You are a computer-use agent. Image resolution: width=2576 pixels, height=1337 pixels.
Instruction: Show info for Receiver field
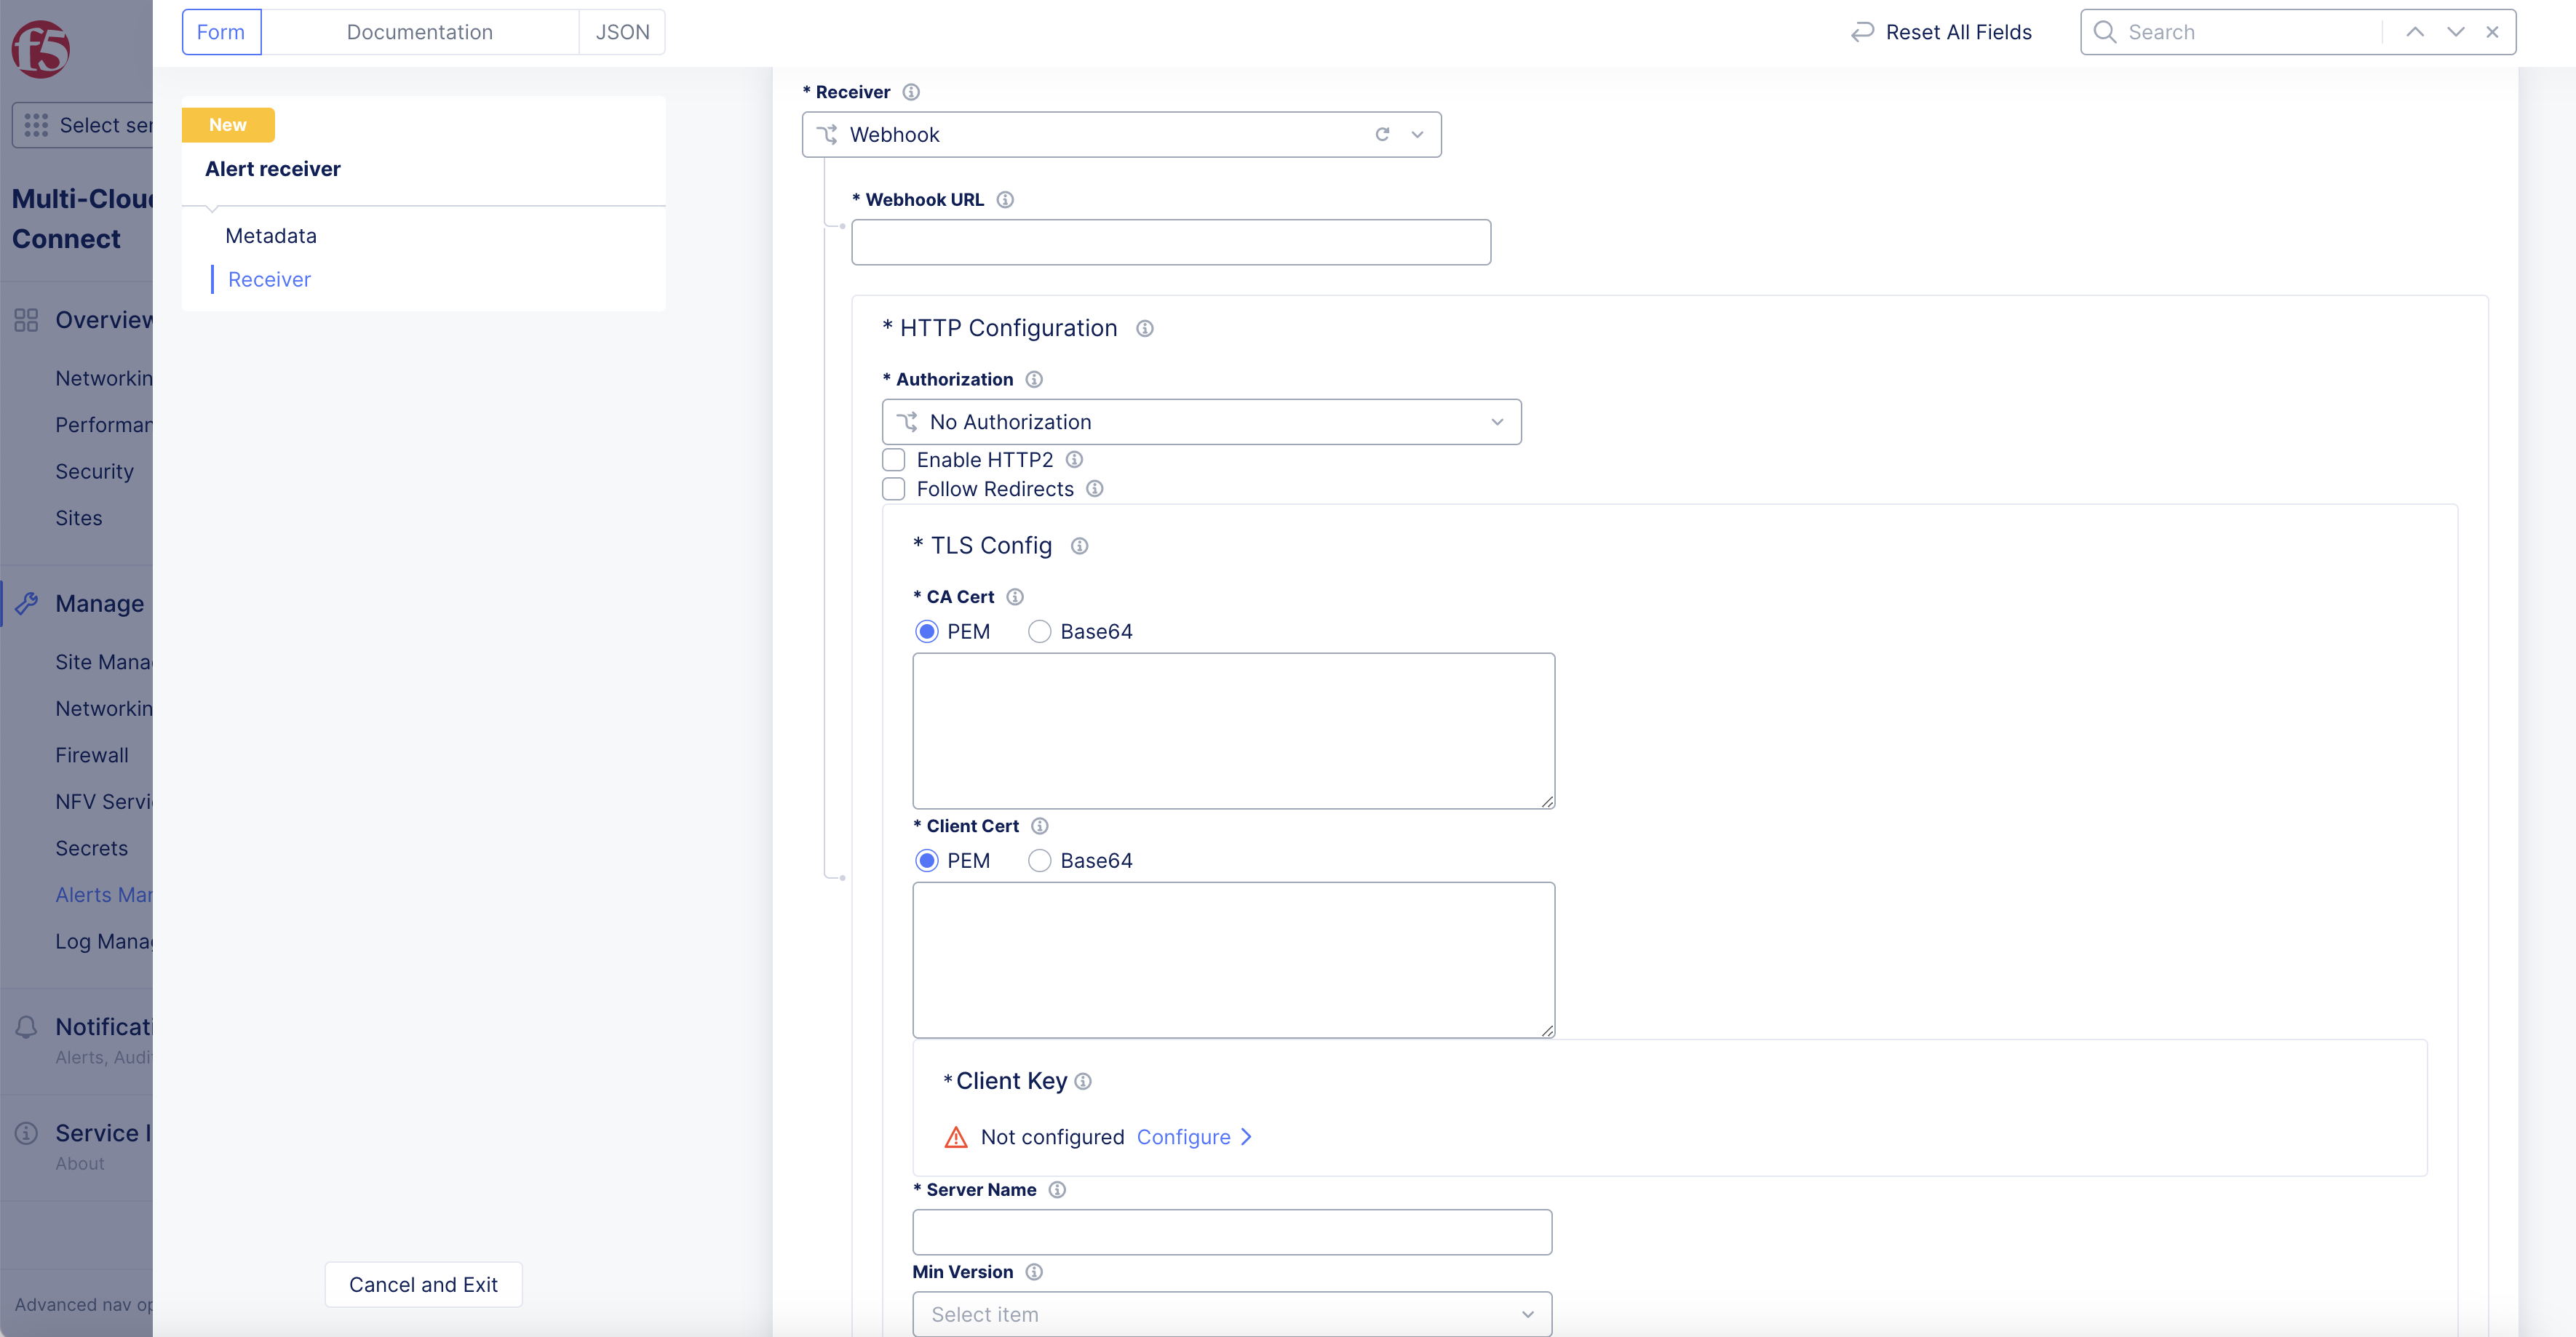pyautogui.click(x=911, y=92)
